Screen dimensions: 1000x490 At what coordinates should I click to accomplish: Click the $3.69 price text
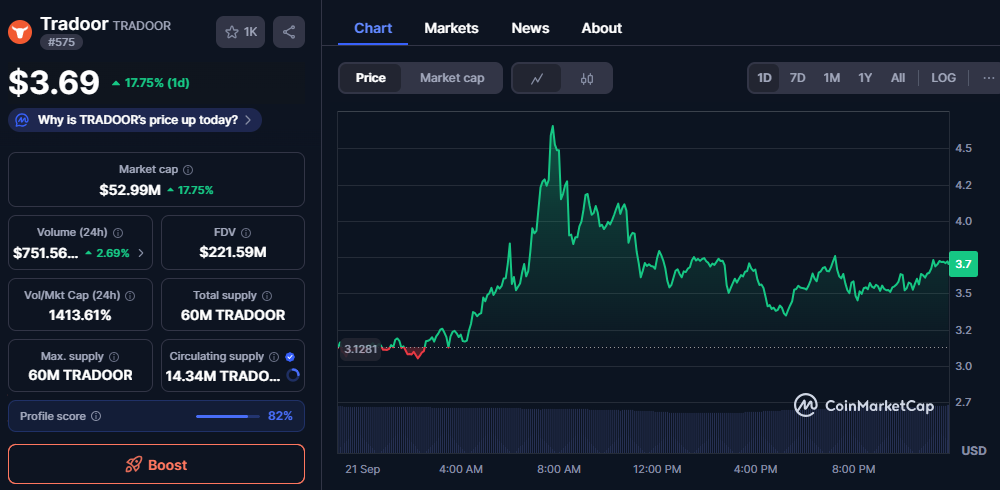tap(54, 82)
